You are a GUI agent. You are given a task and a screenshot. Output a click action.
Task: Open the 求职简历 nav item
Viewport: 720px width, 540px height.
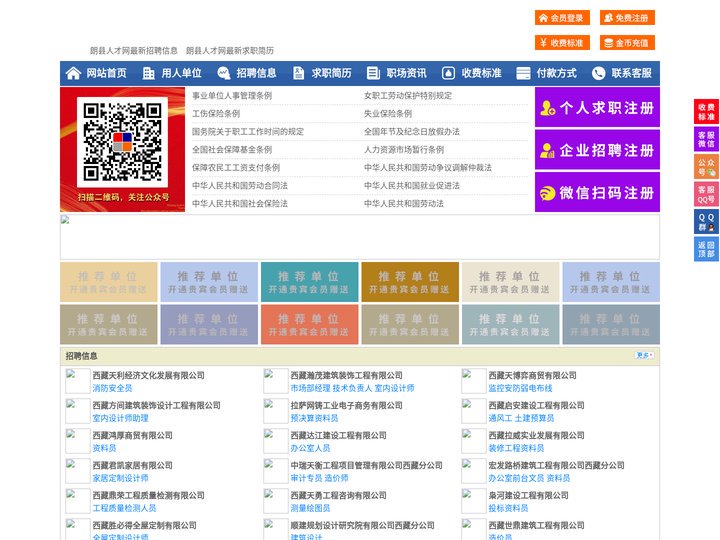coord(332,73)
